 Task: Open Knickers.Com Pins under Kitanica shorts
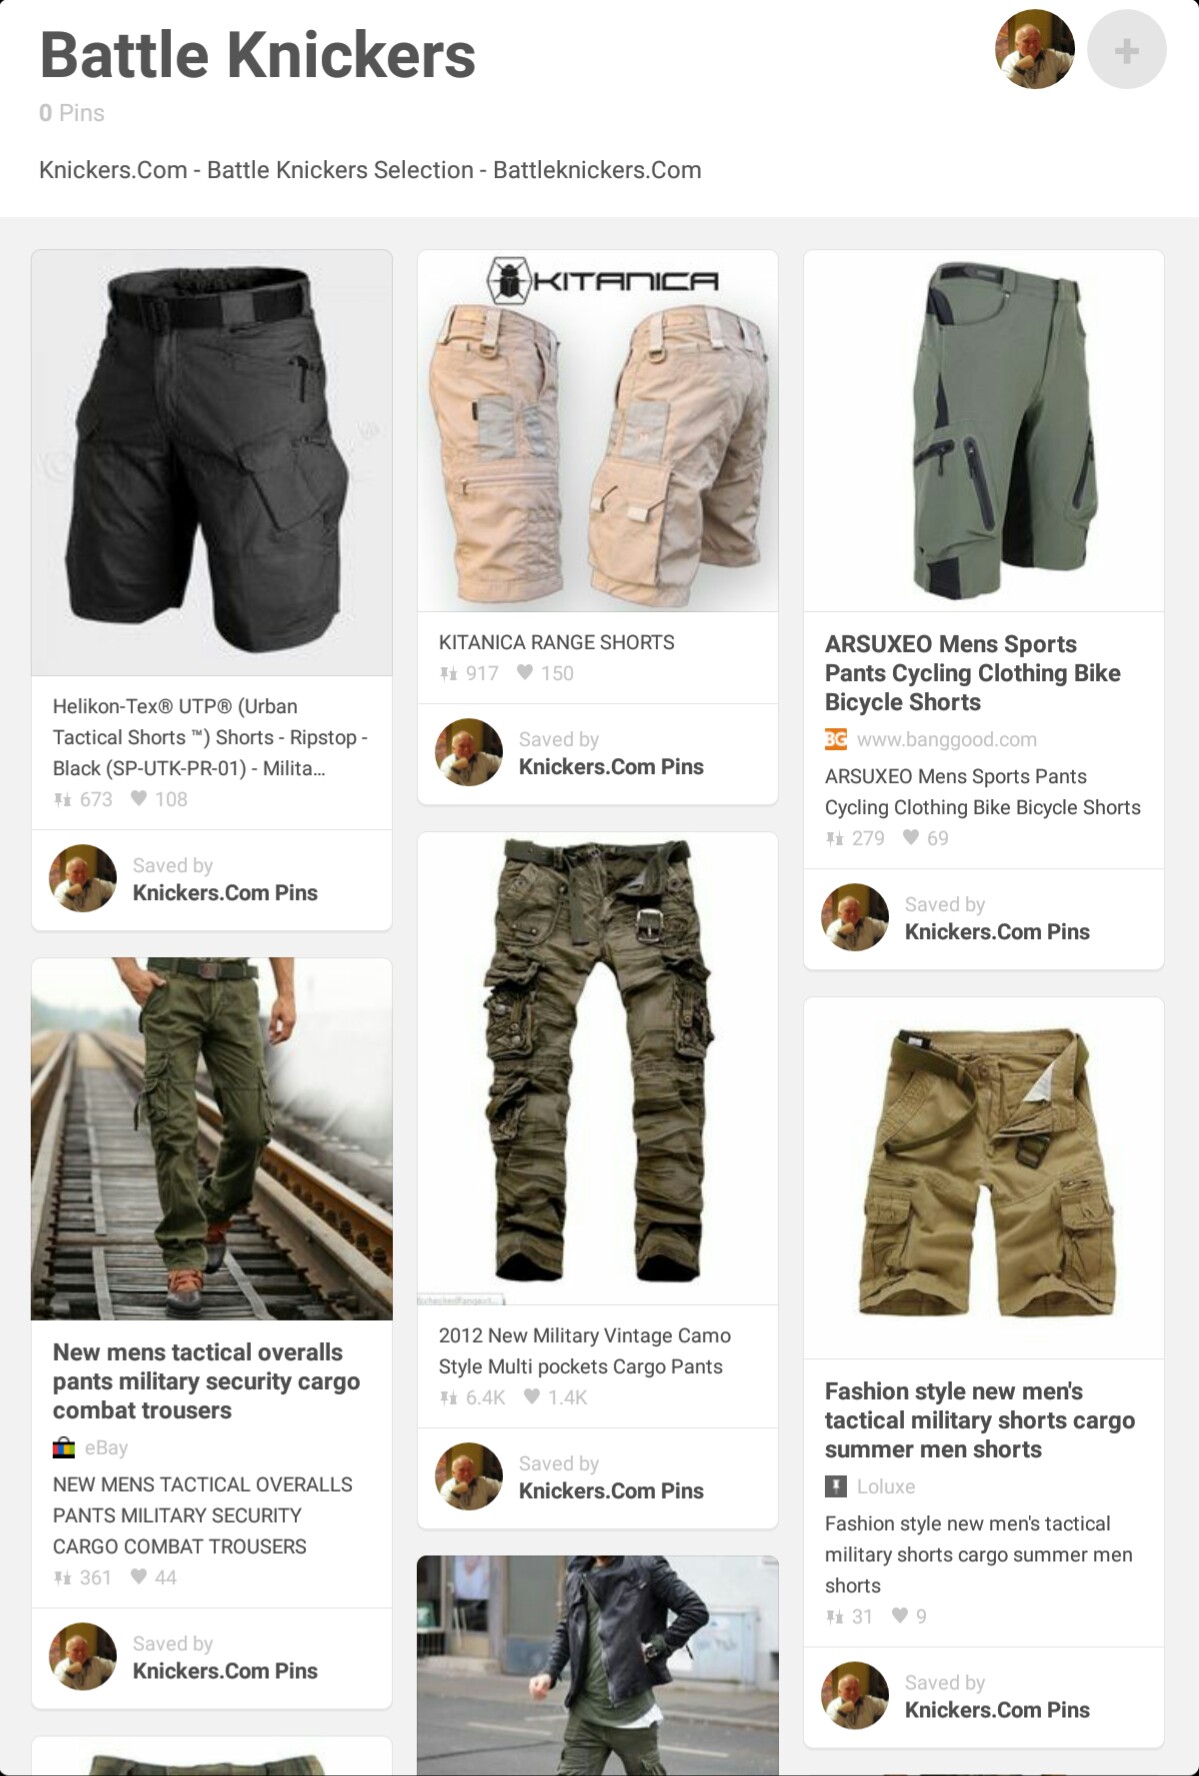coord(611,766)
